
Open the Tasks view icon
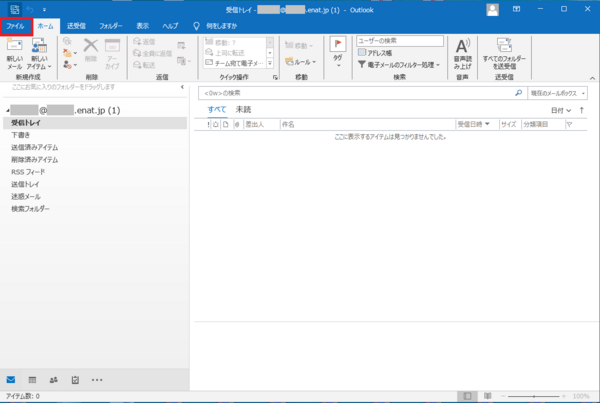click(75, 380)
